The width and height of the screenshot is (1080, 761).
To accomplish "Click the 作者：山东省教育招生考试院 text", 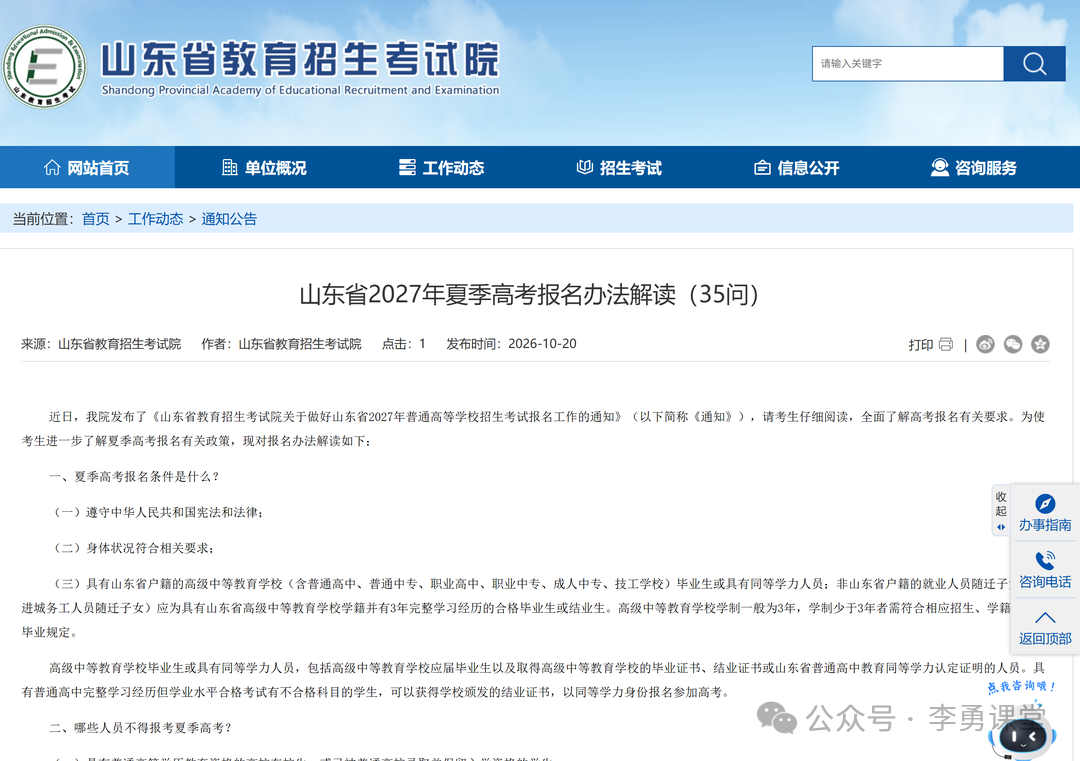I will pos(281,344).
